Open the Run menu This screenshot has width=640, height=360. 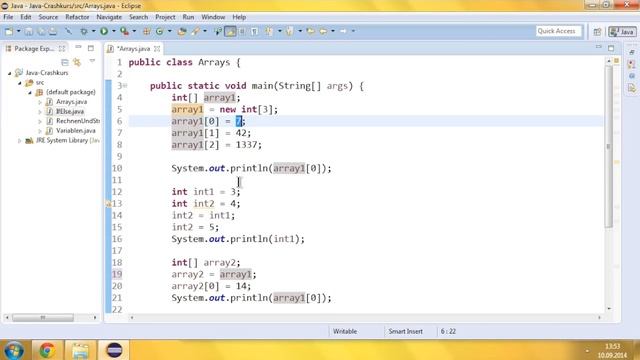click(188, 17)
